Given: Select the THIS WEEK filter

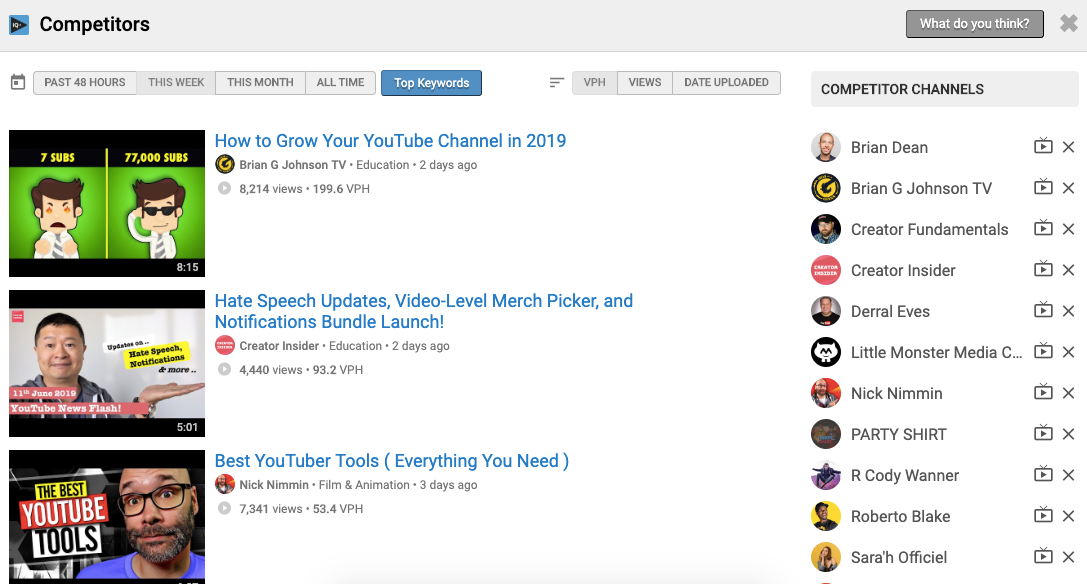Looking at the screenshot, I should click(x=176, y=83).
